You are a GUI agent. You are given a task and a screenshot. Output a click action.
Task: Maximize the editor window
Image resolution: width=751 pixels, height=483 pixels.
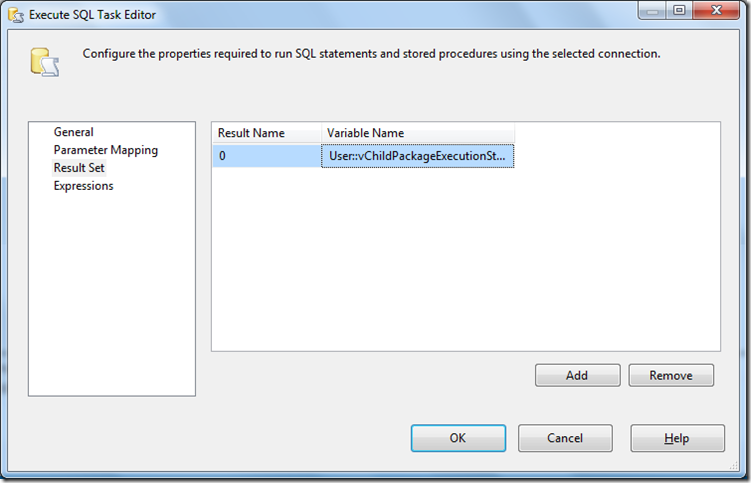(678, 12)
